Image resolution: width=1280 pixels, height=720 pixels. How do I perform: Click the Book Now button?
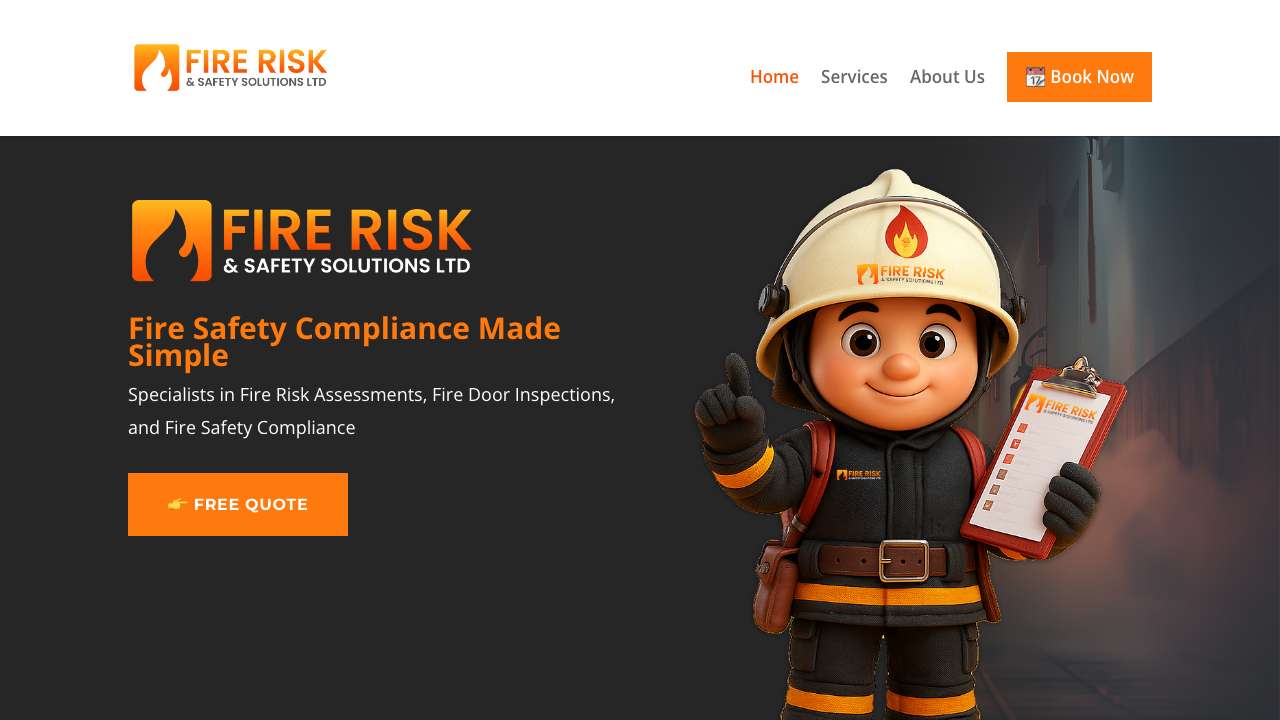[x=1079, y=77]
